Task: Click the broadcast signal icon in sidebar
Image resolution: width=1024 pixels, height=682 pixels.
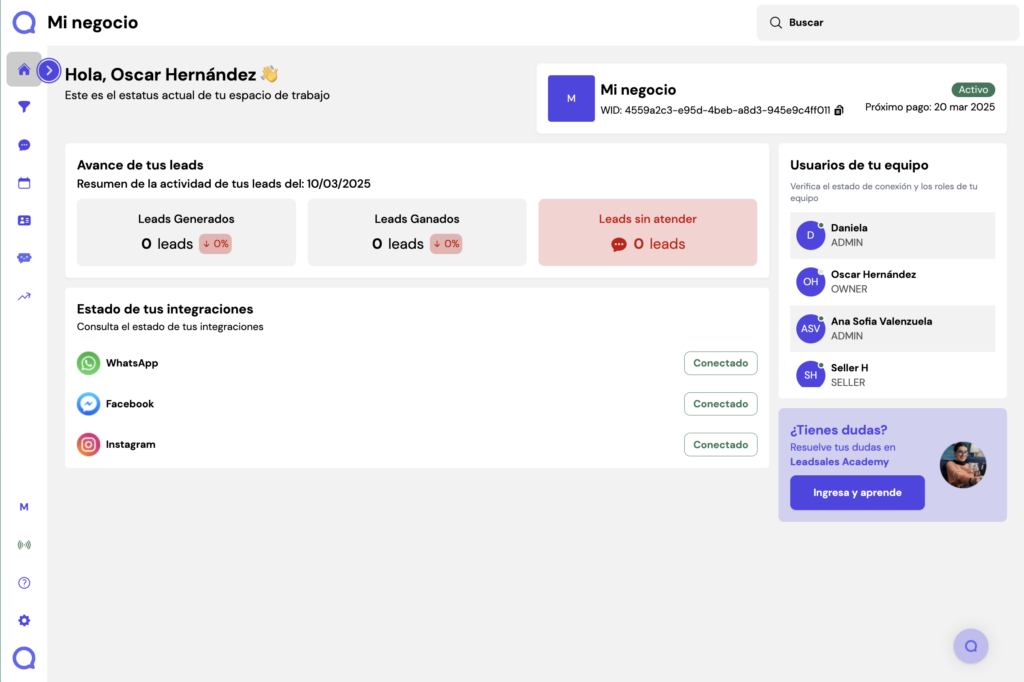Action: tap(24, 545)
